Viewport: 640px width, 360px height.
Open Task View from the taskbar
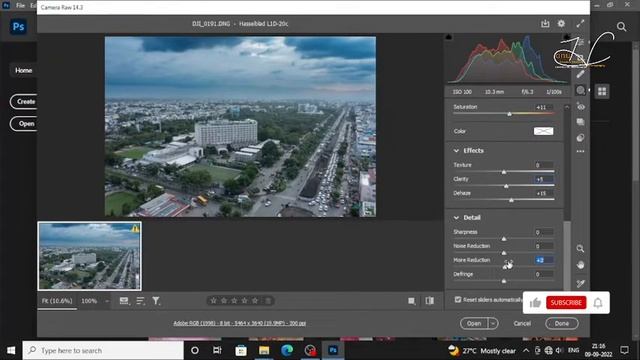(217, 350)
